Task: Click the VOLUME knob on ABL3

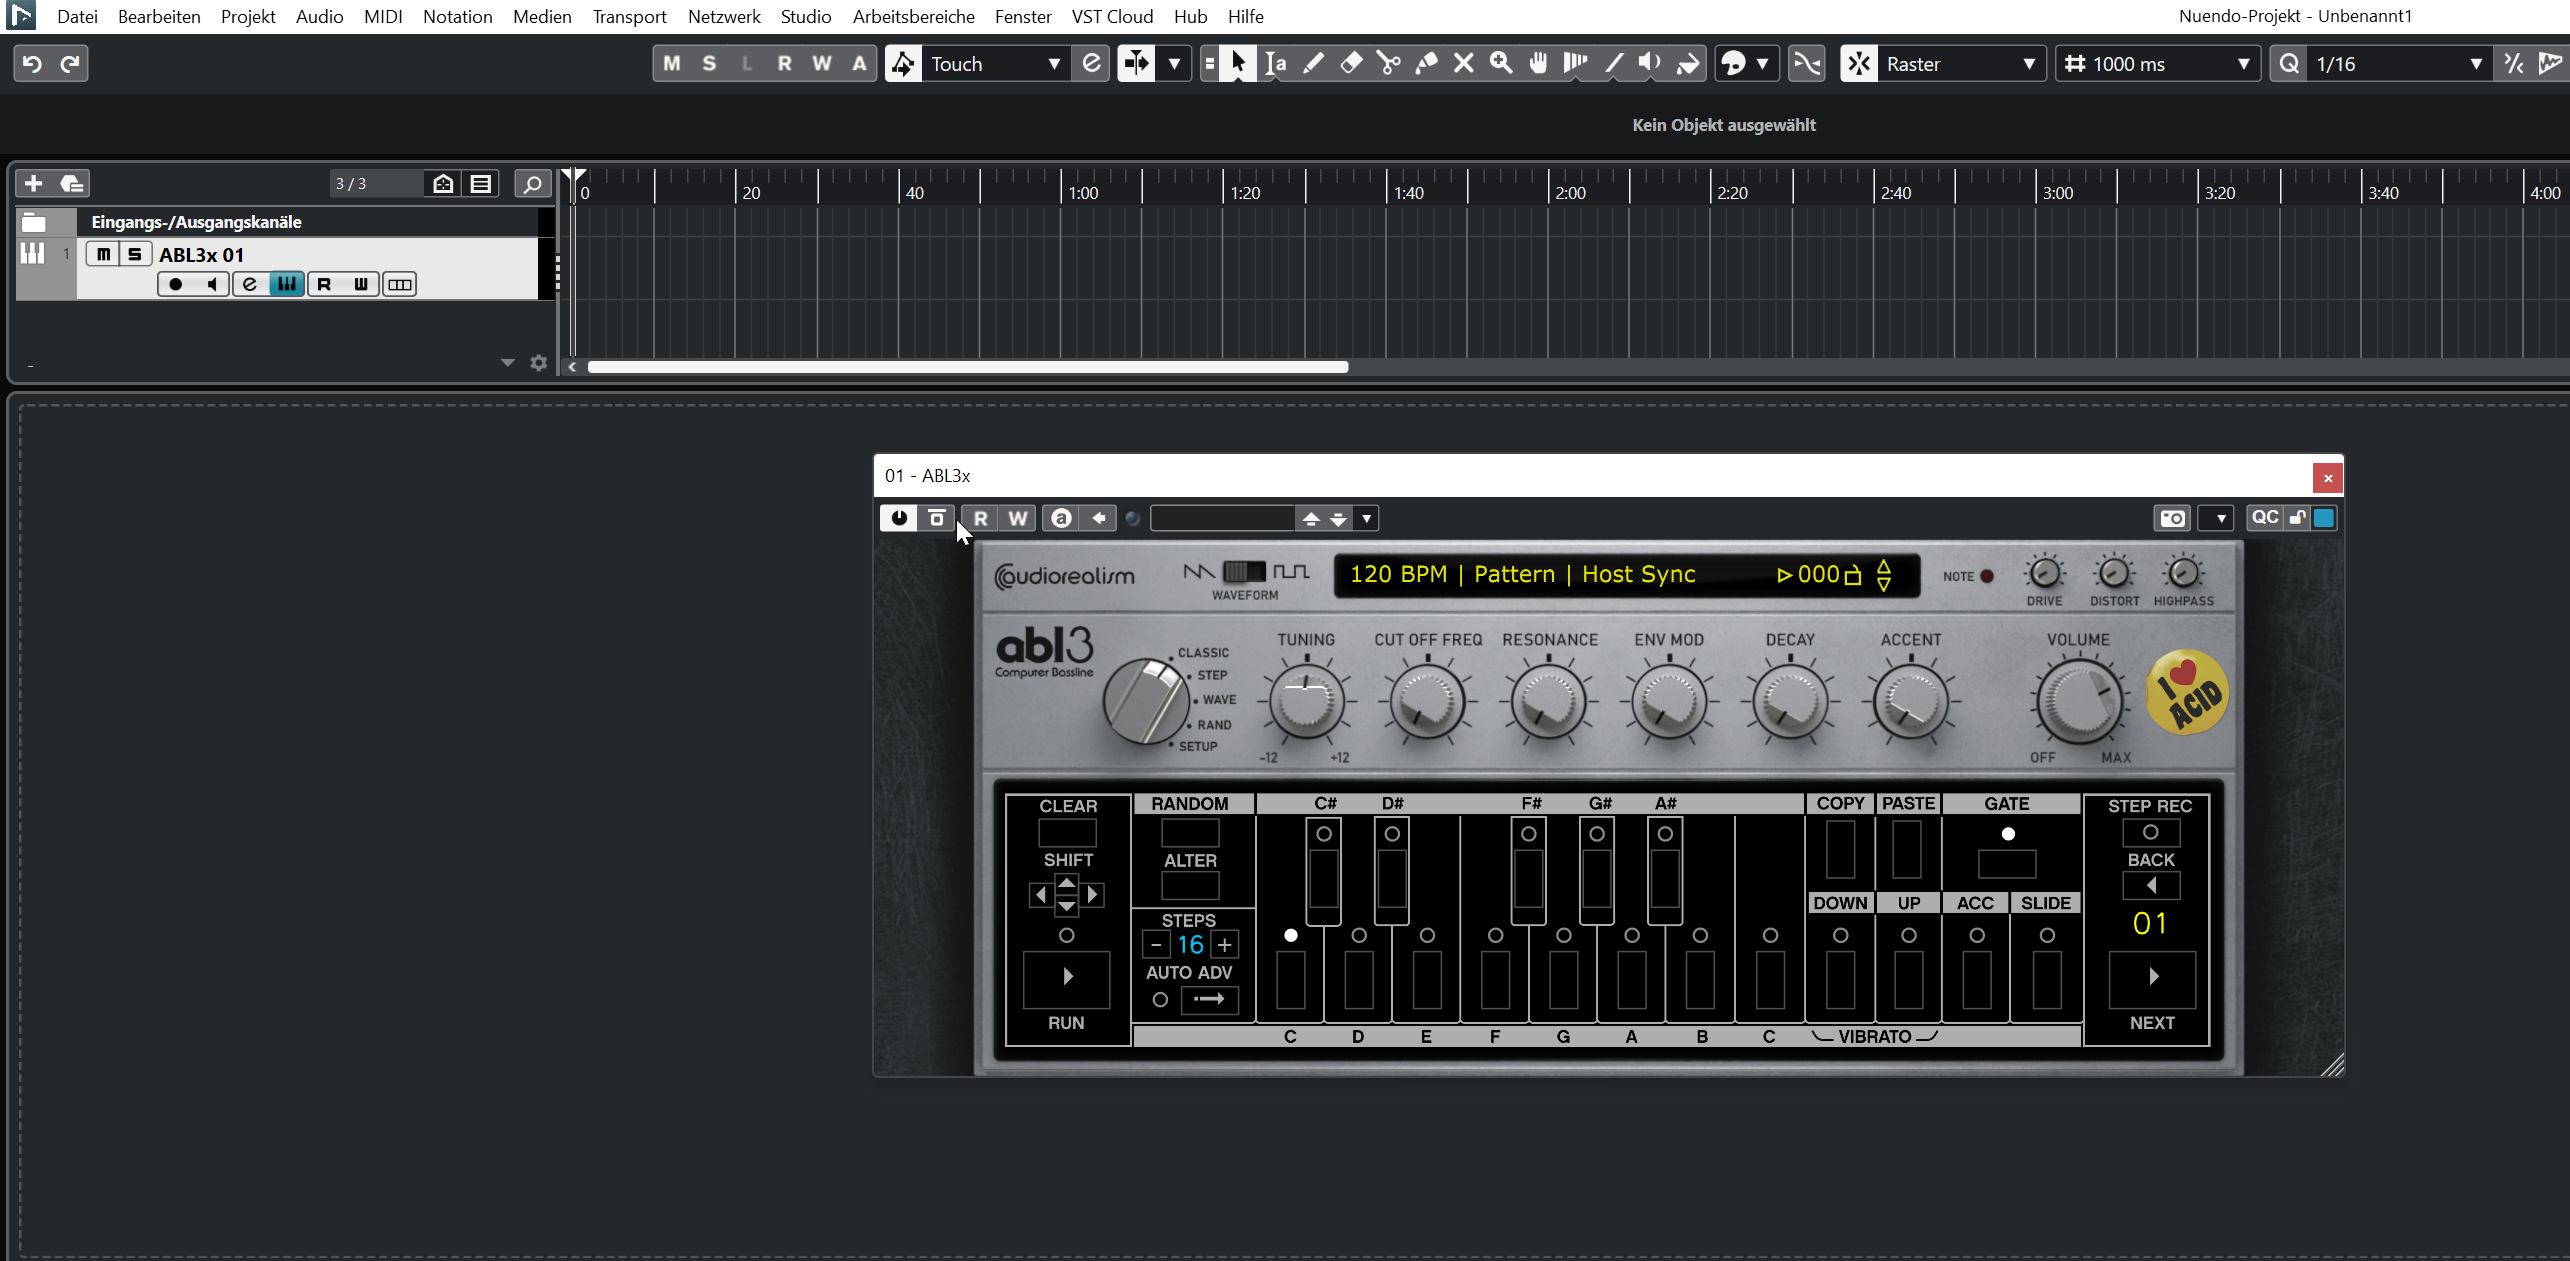Action: coord(2079,700)
